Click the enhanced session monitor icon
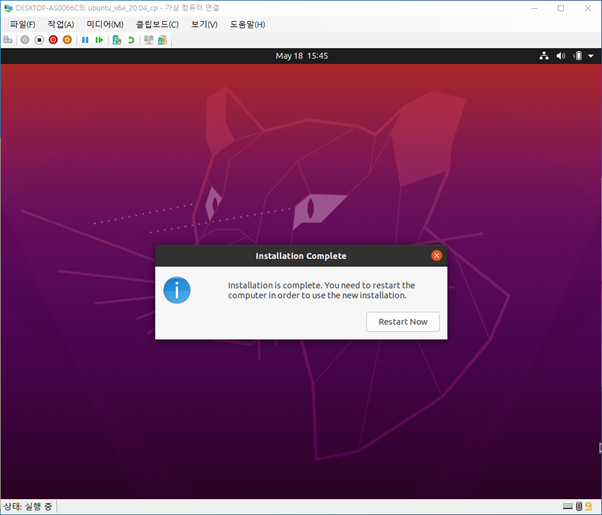 coord(149,40)
